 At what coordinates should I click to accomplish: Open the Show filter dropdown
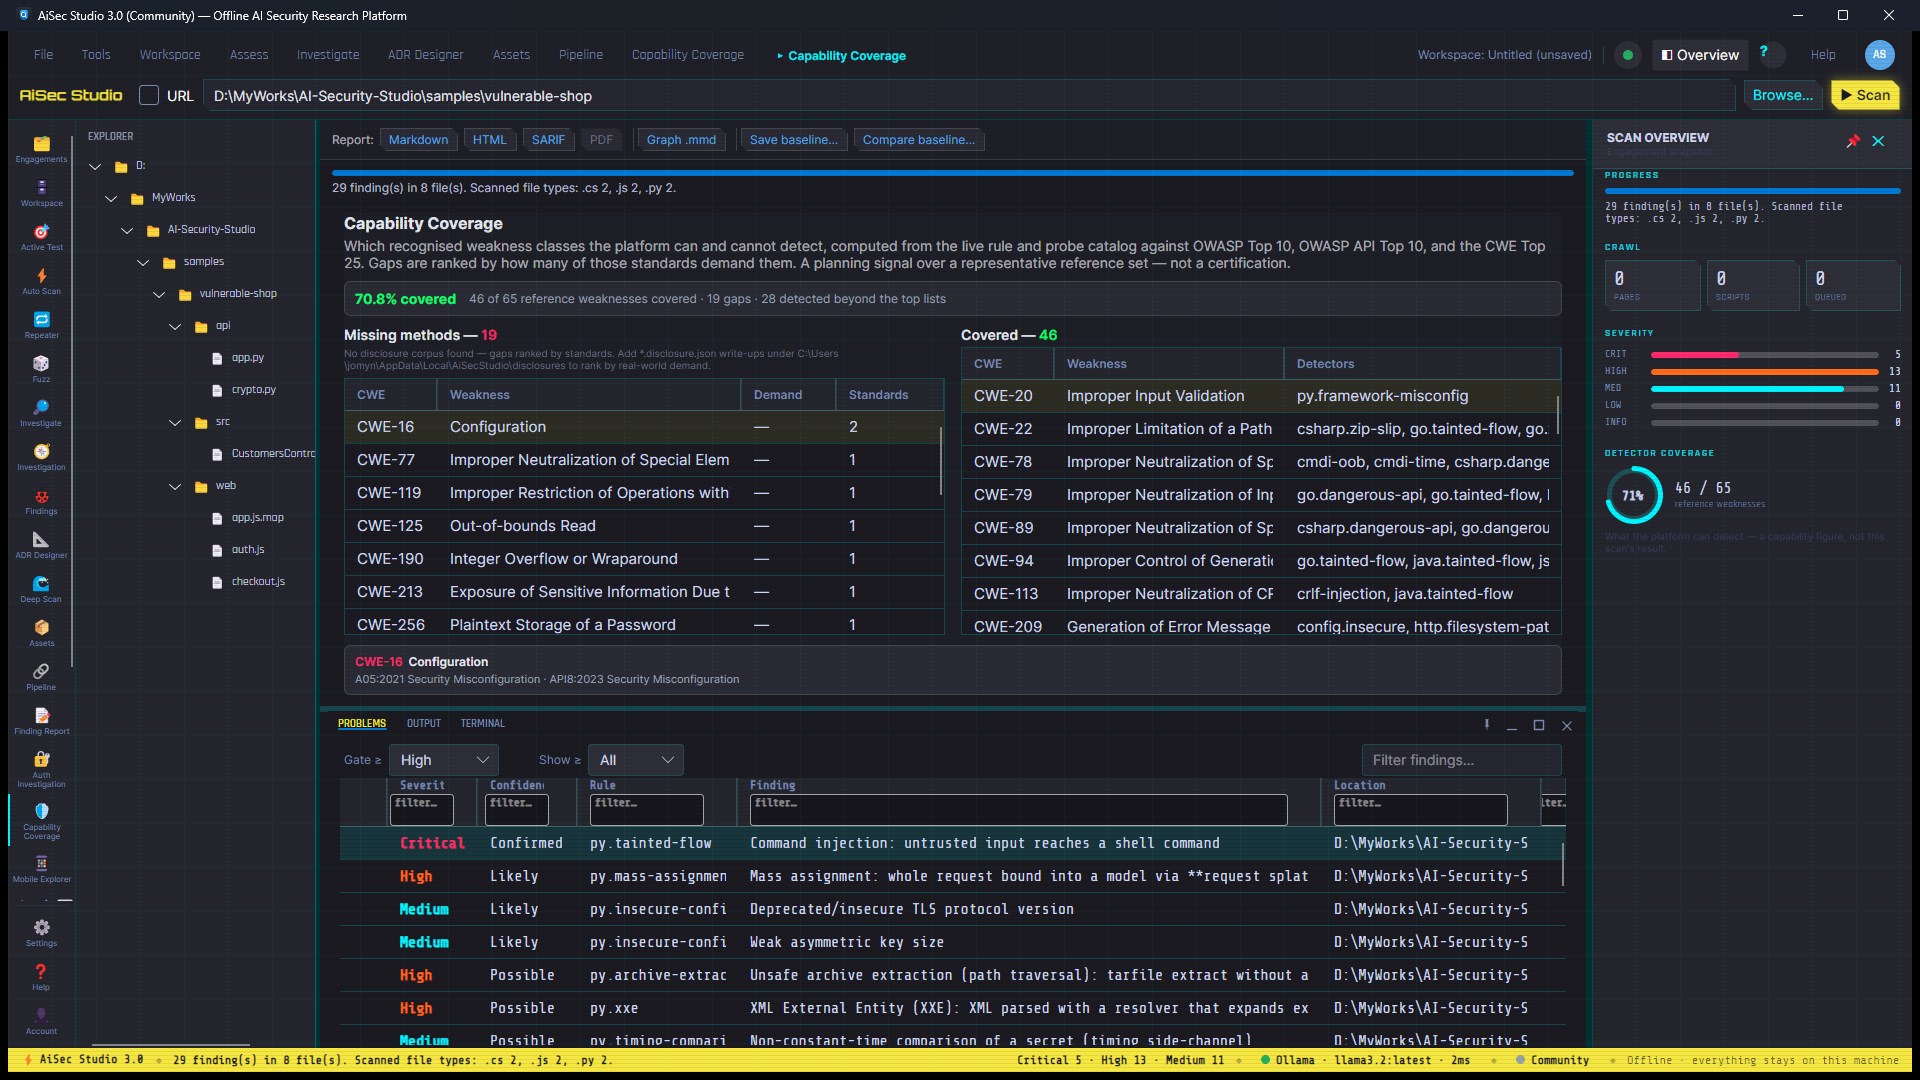pos(636,760)
